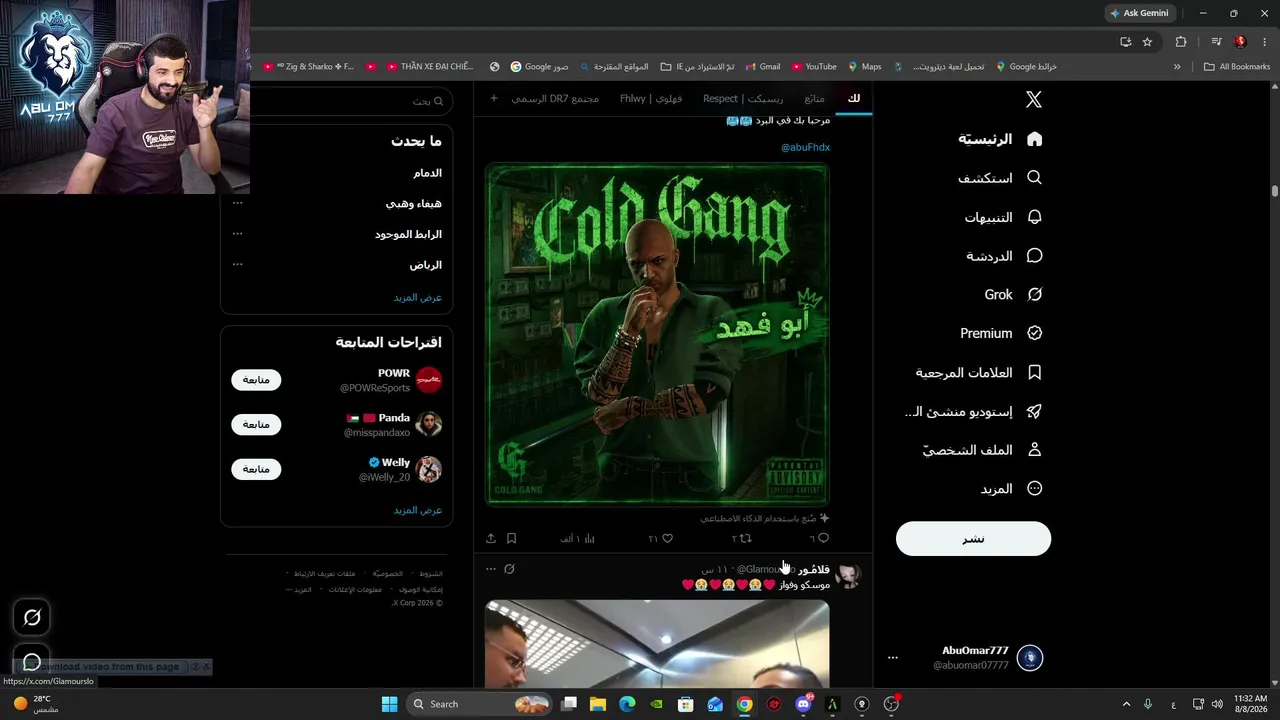Go to الرئيسيّة home in the sidebar

pos(1000,139)
